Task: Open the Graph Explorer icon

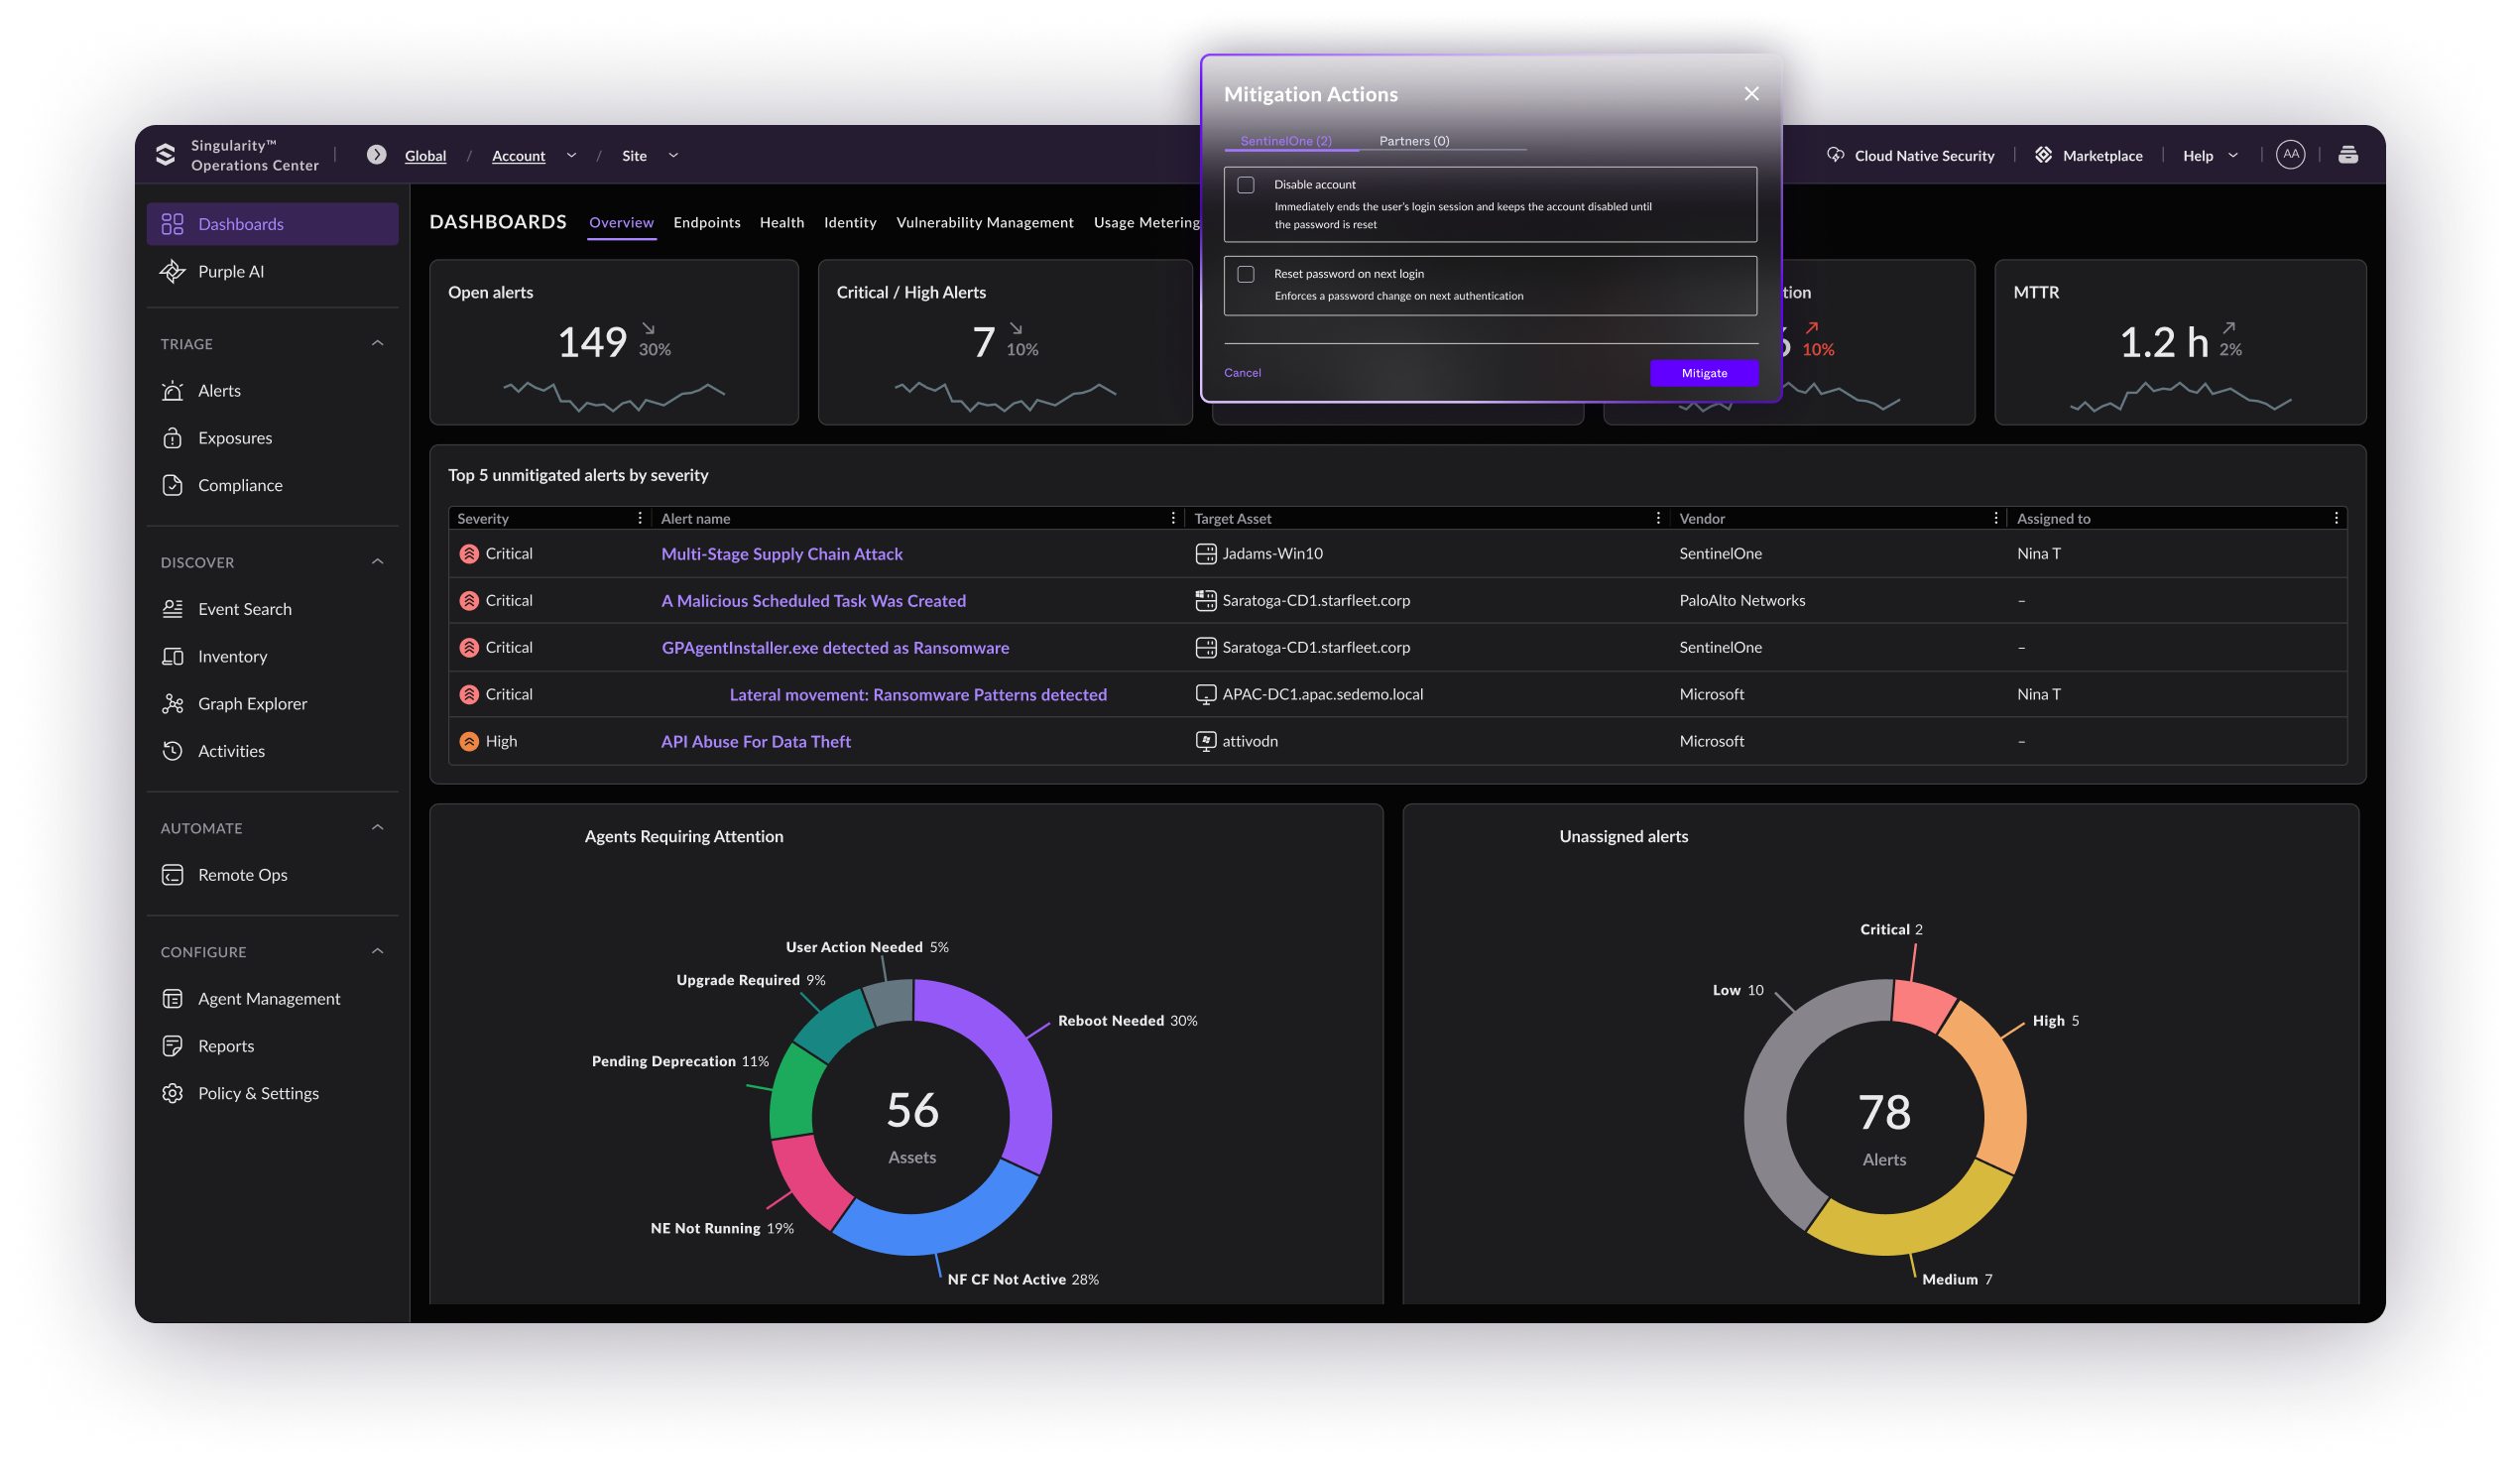Action: 172,704
